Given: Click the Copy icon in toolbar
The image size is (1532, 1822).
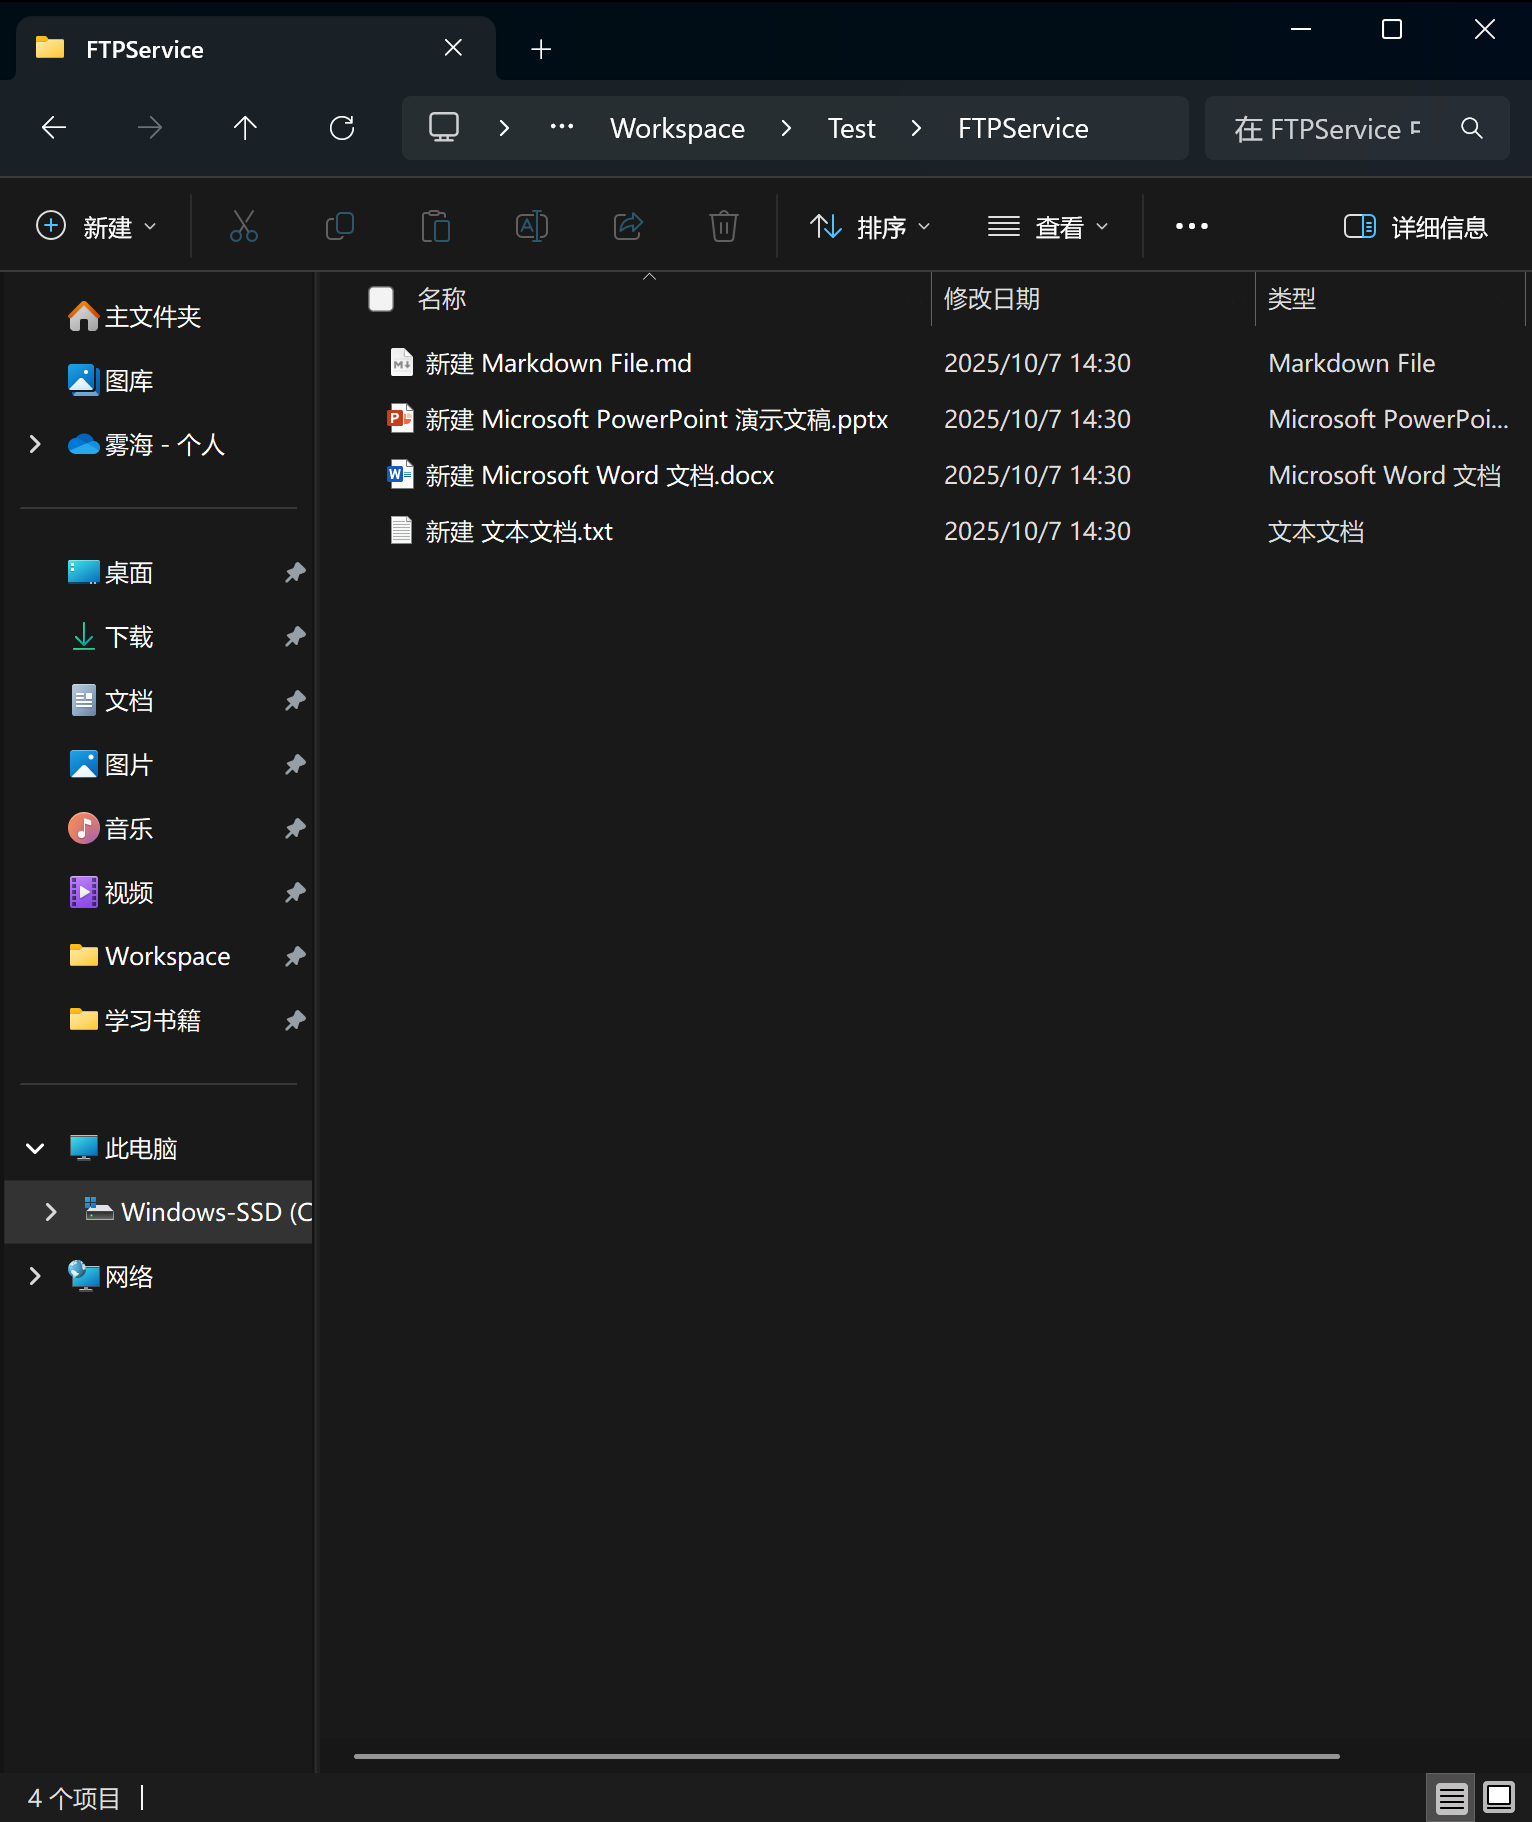Looking at the screenshot, I should click(340, 226).
